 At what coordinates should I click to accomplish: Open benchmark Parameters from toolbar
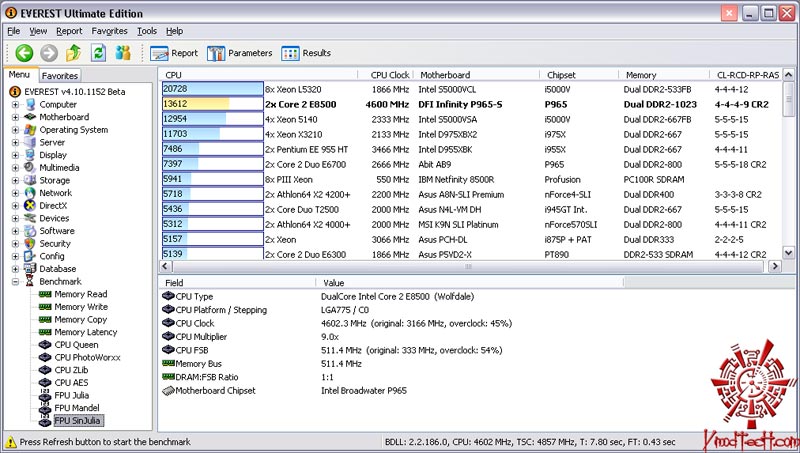[x=239, y=53]
